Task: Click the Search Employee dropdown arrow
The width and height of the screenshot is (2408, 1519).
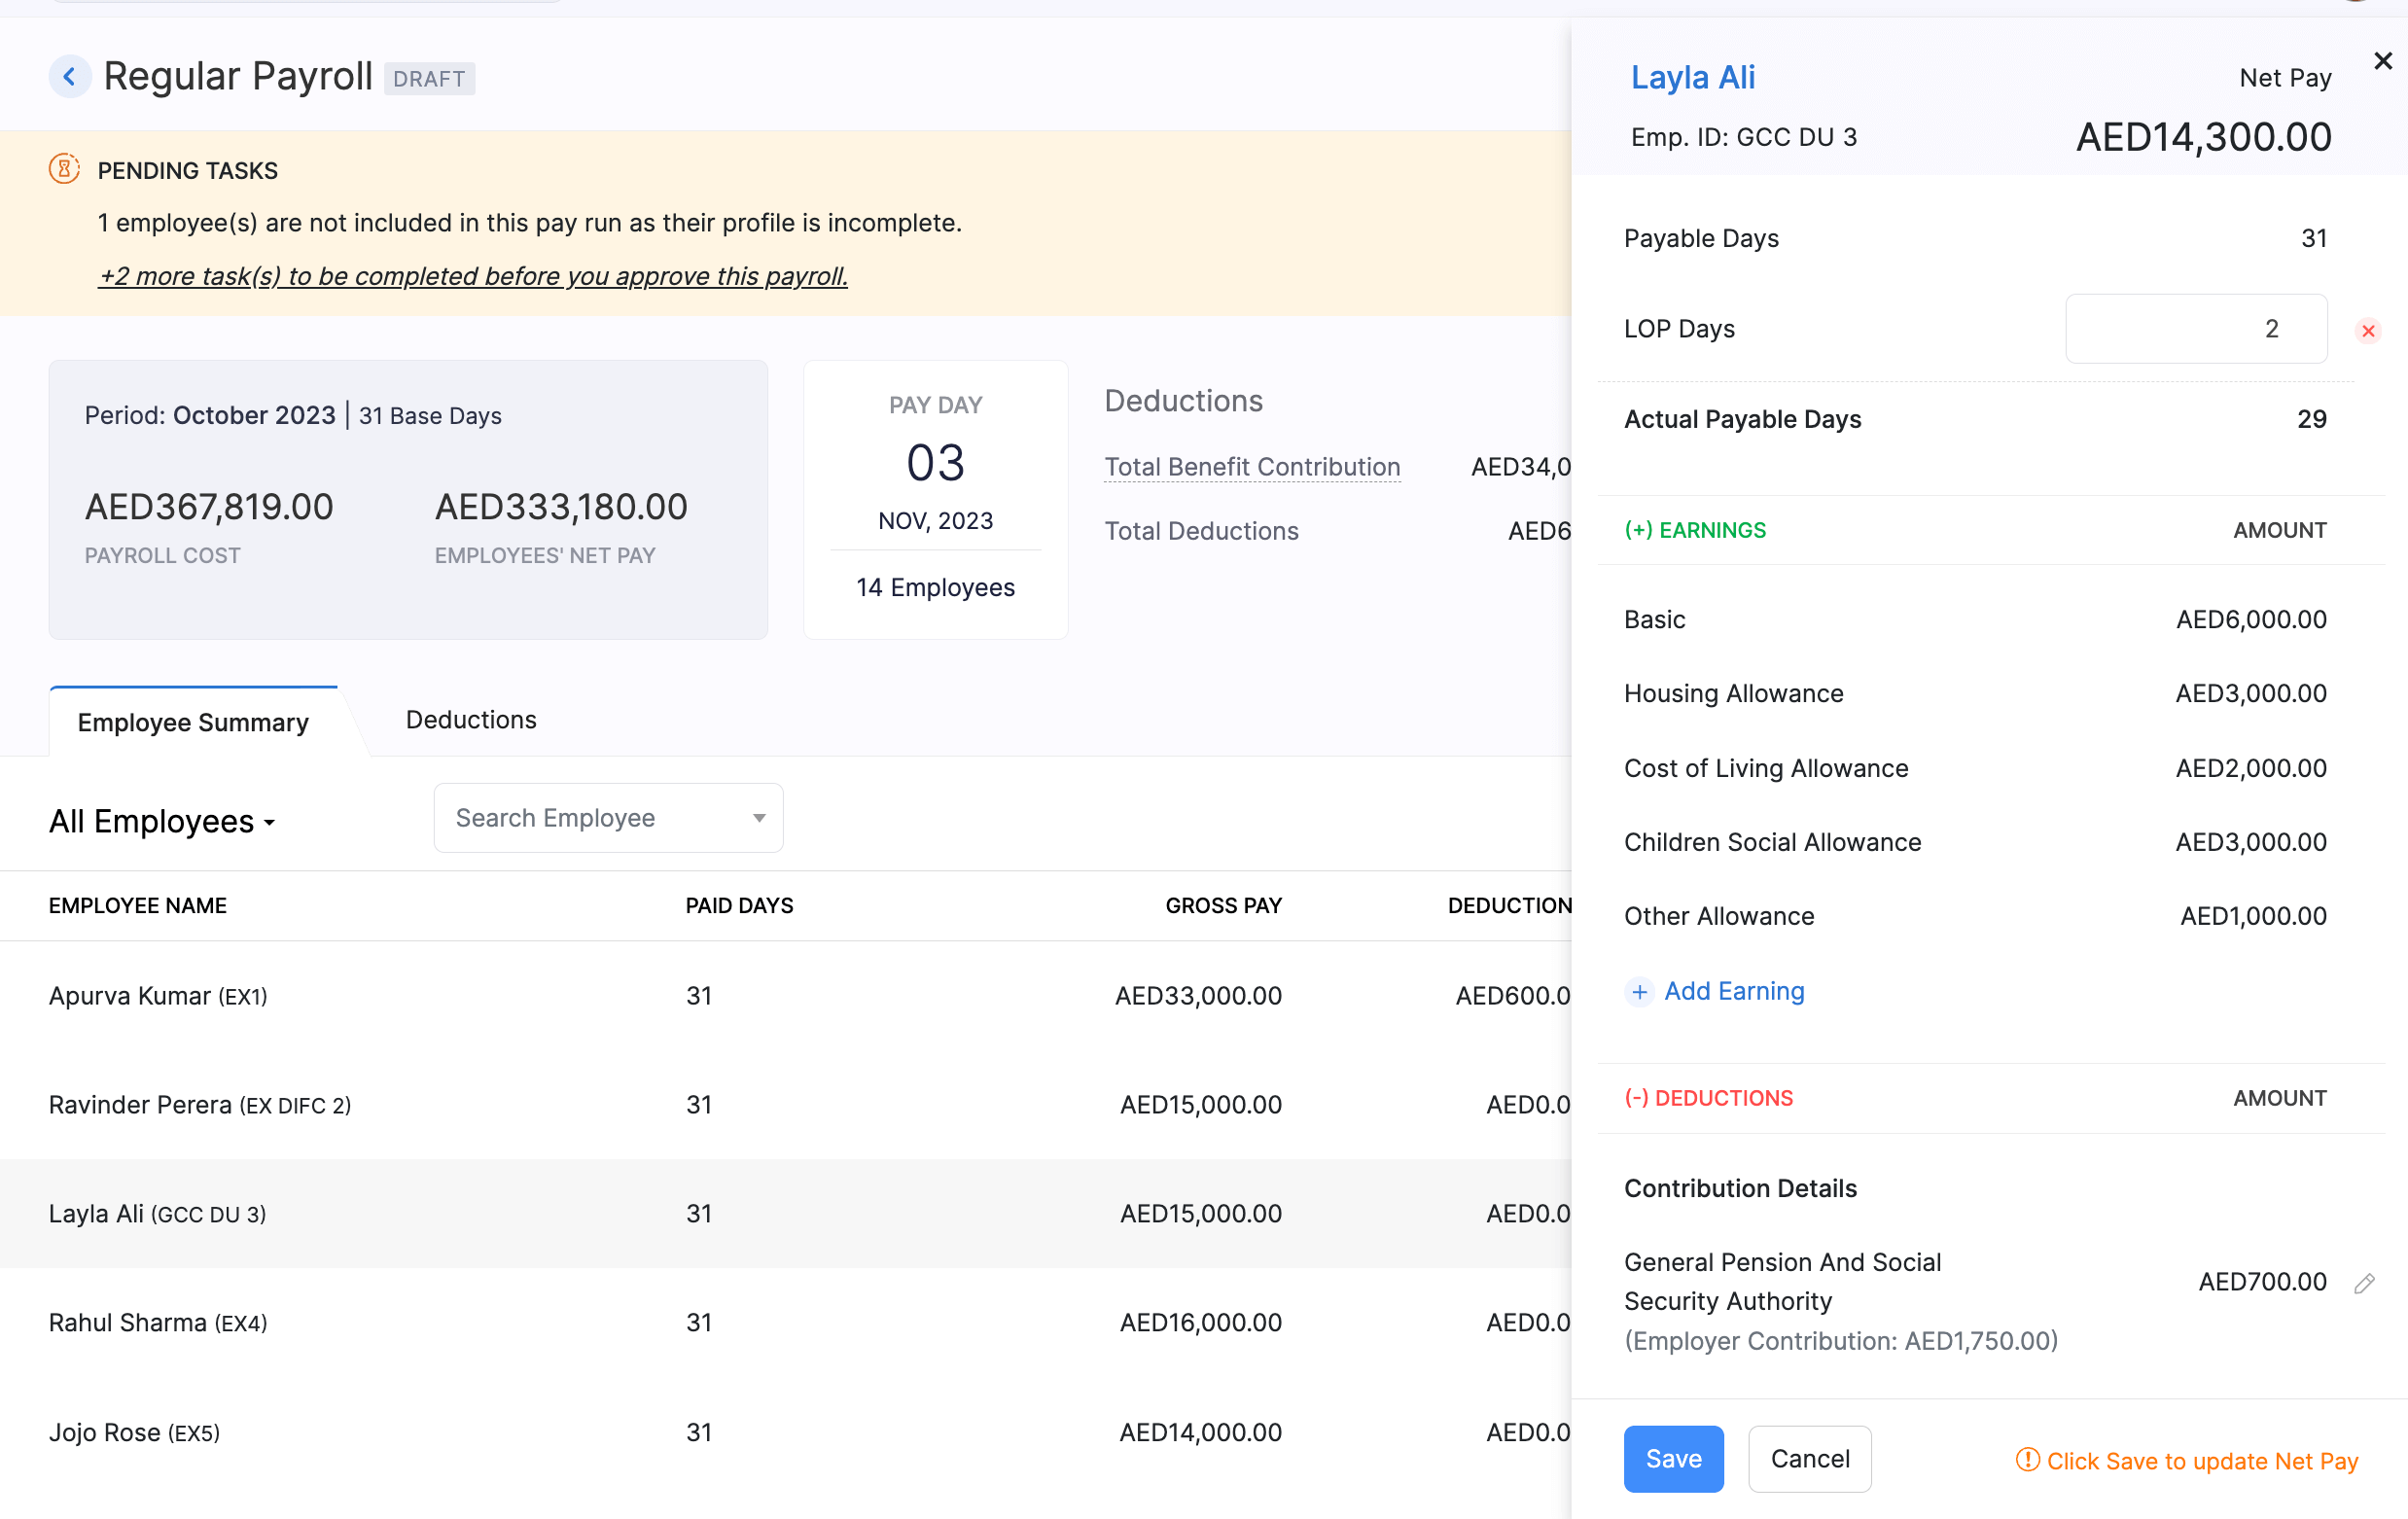Action: 760,817
